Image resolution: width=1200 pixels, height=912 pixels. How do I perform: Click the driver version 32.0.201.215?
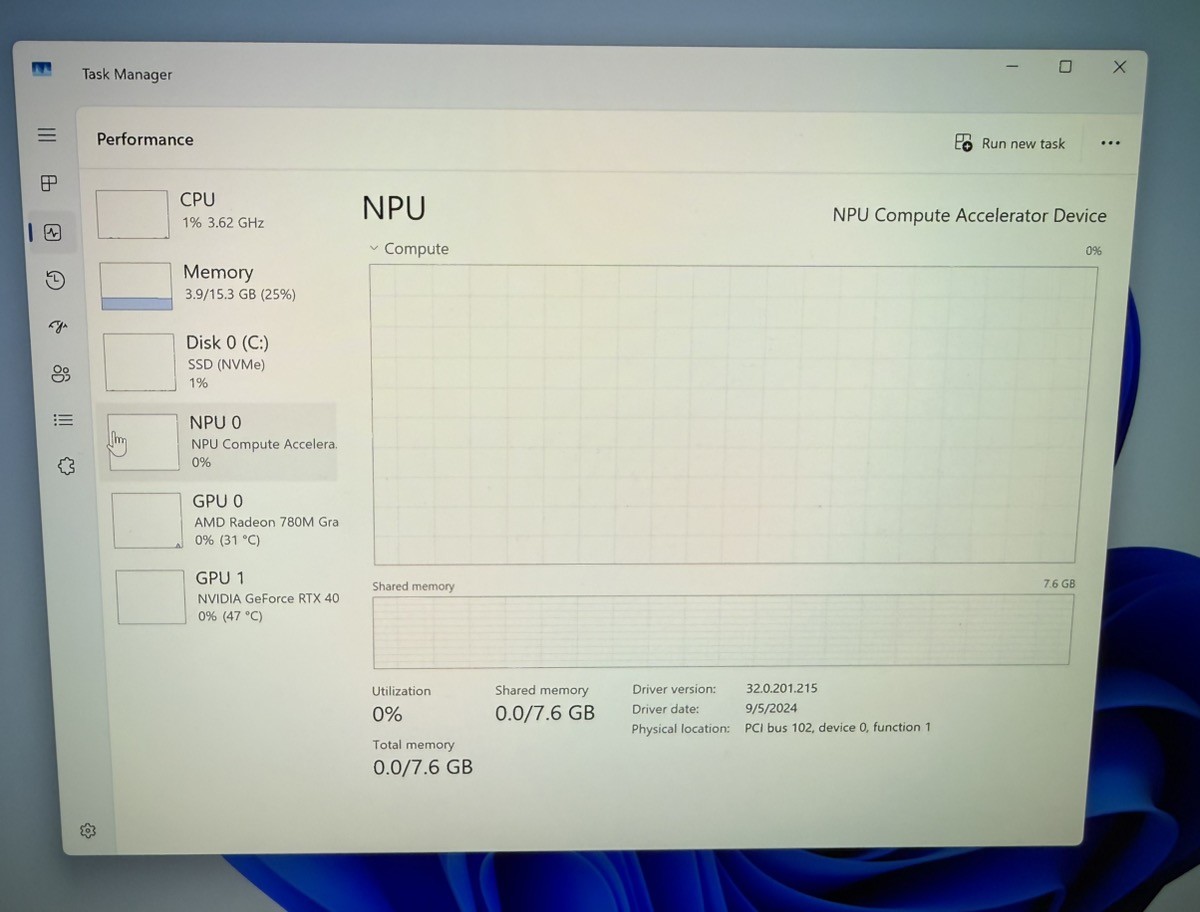pos(782,688)
